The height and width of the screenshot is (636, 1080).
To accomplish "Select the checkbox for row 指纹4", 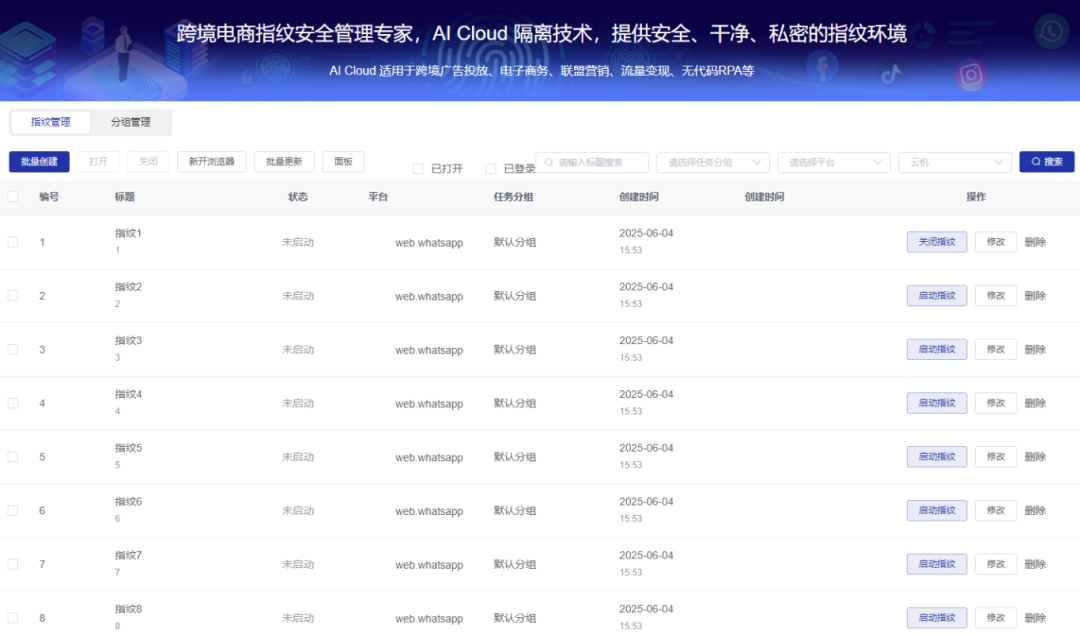I will [x=13, y=403].
